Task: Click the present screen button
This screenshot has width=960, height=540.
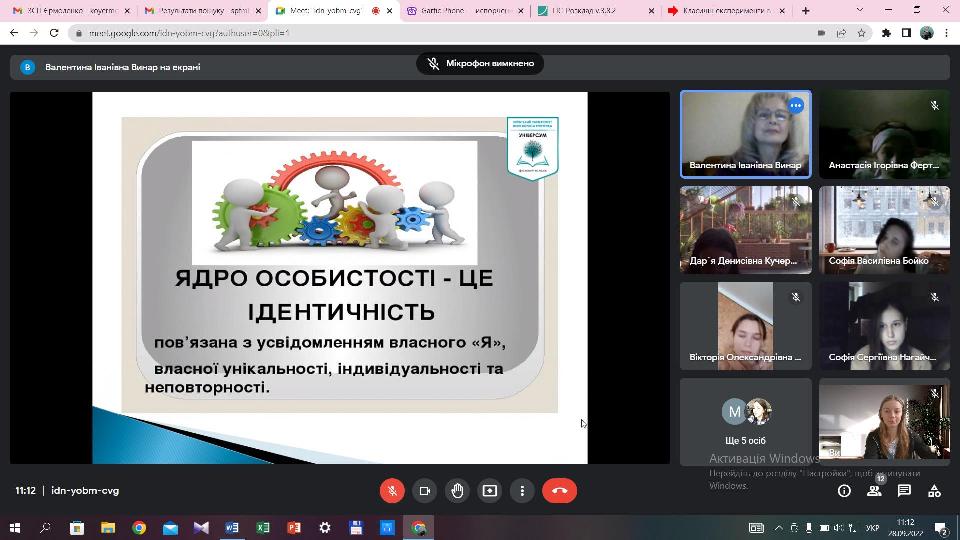Action: click(x=489, y=491)
